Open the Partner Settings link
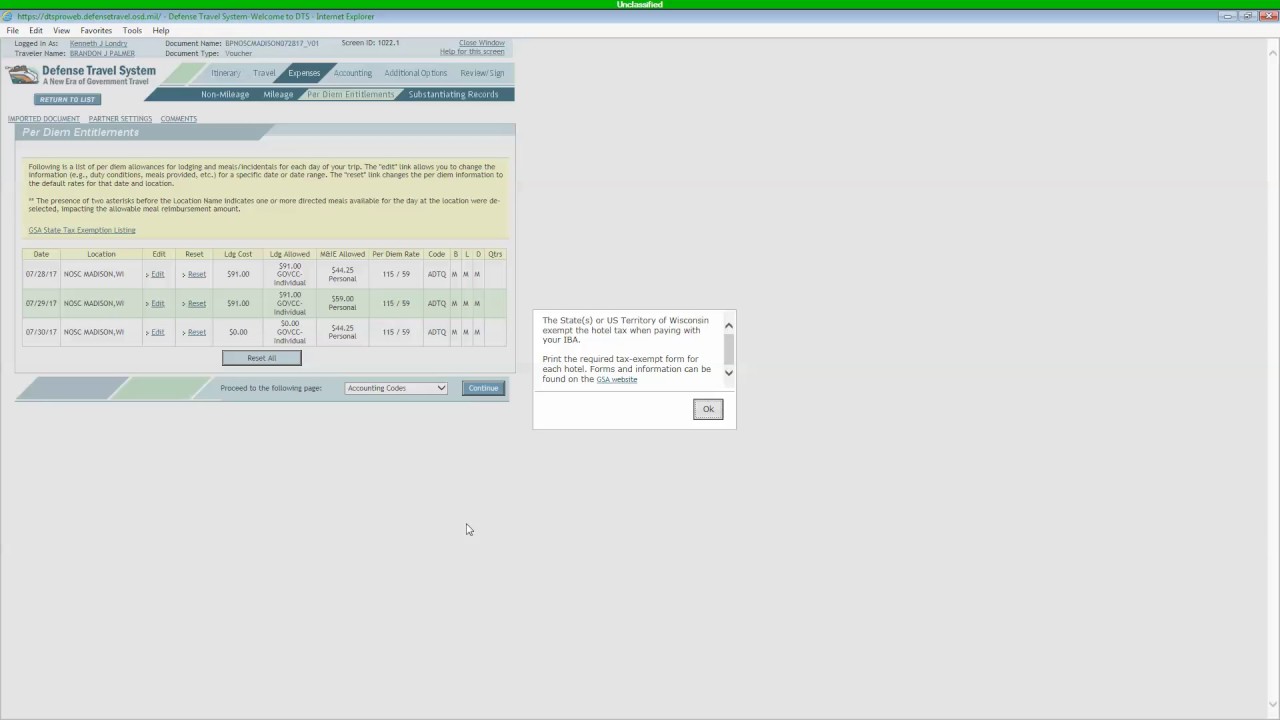 pyautogui.click(x=120, y=119)
